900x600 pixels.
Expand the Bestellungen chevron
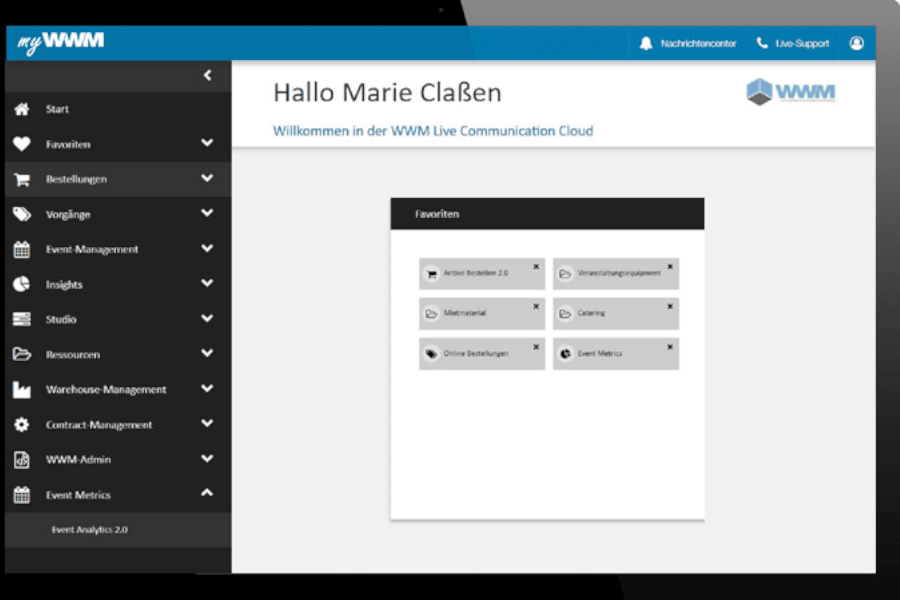point(207,179)
